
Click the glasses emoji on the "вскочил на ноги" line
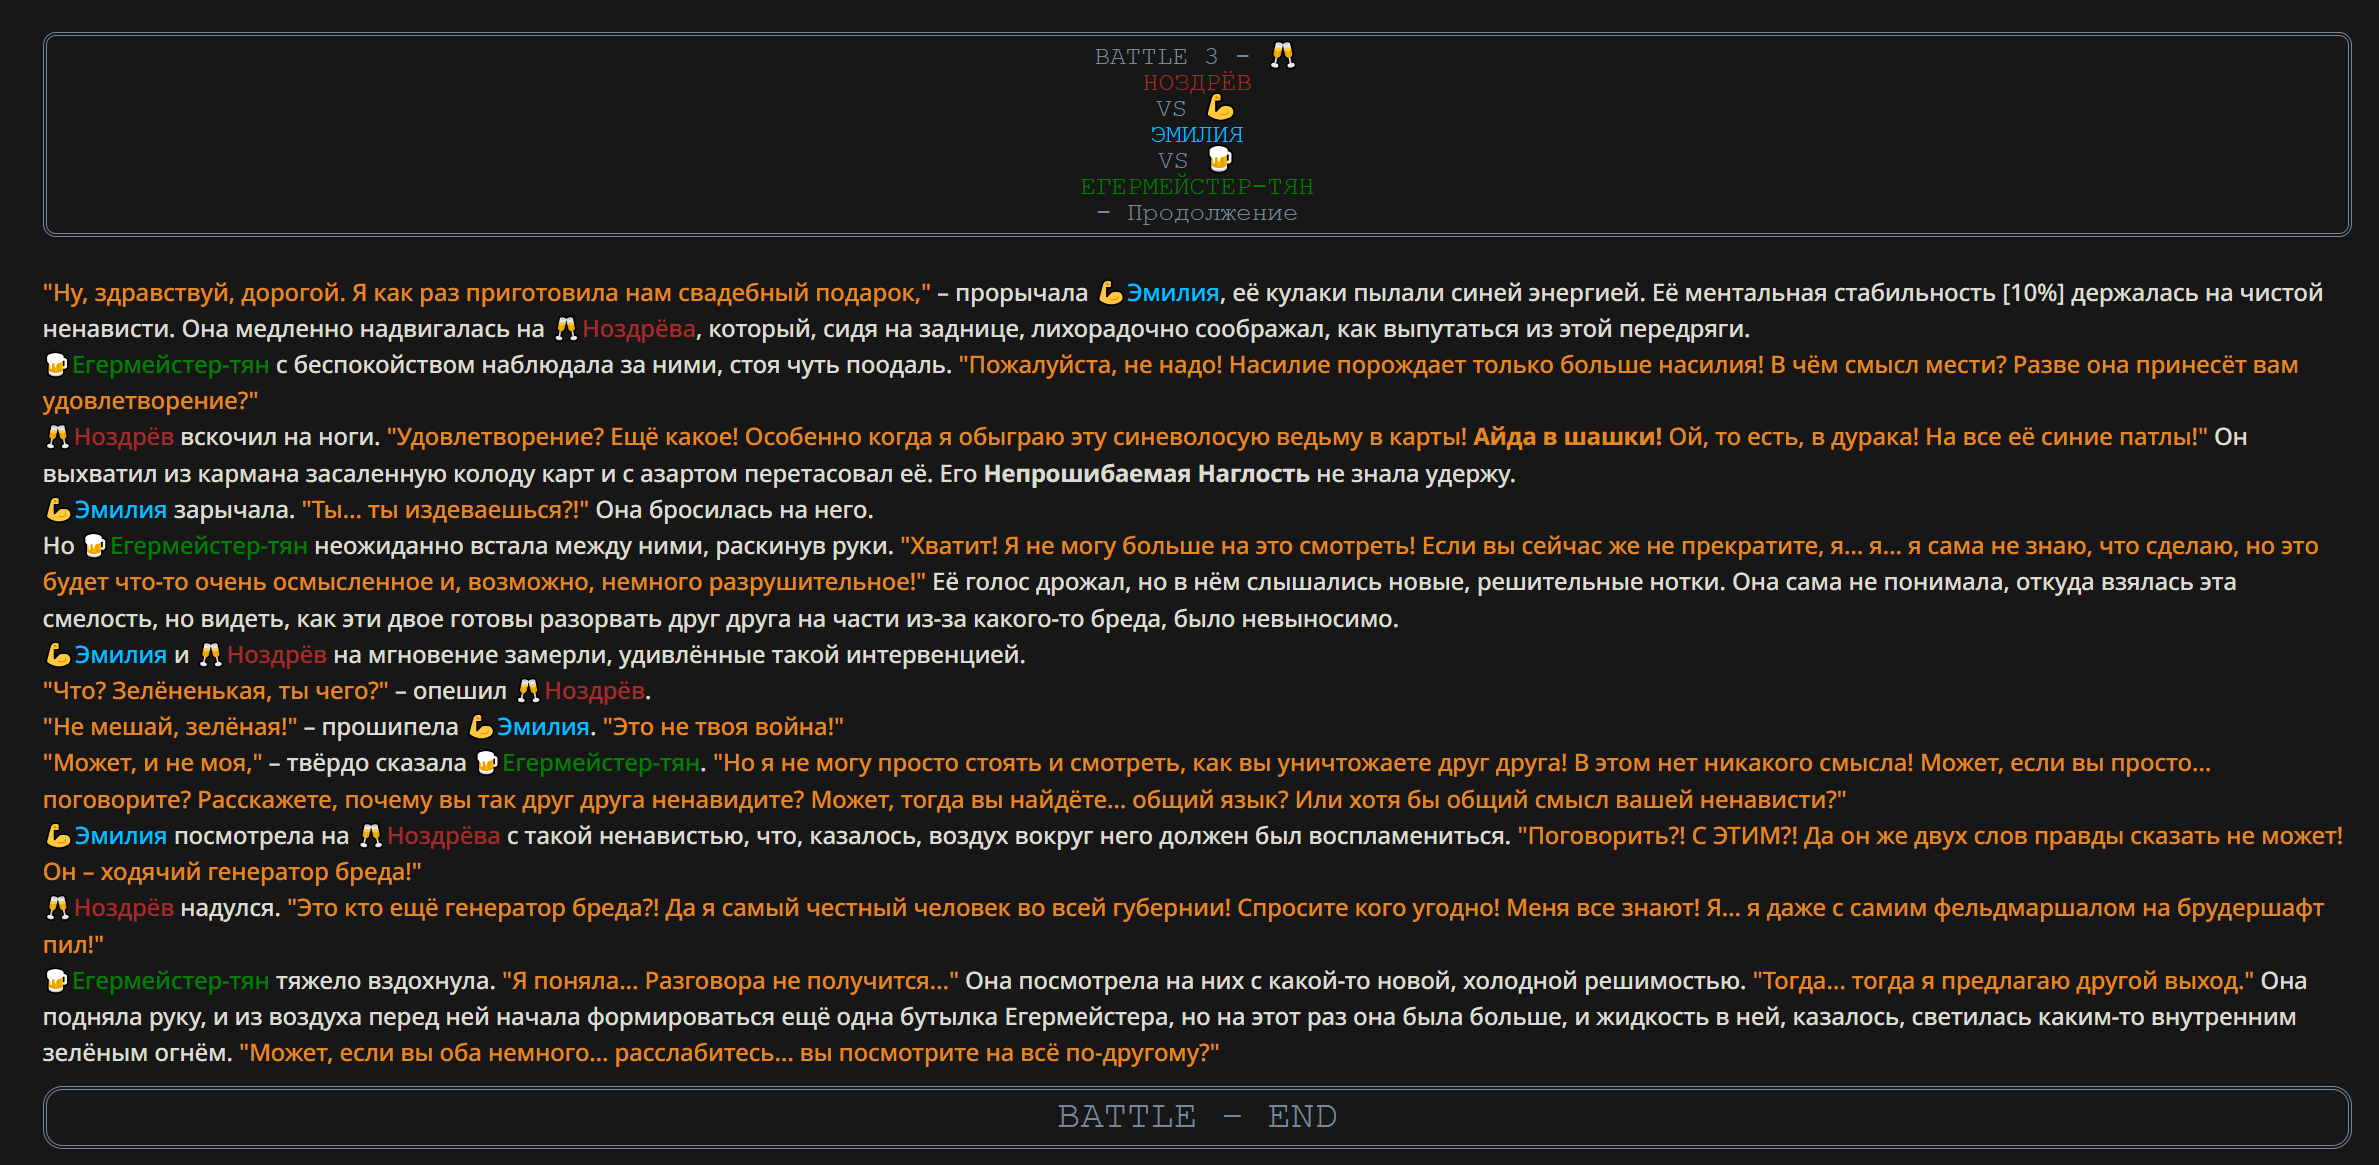(57, 437)
